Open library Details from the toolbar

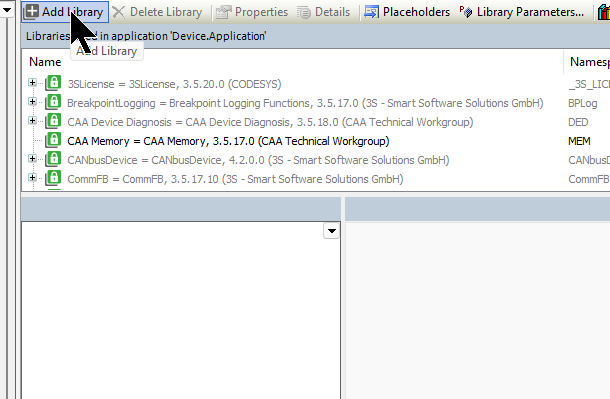coord(324,12)
